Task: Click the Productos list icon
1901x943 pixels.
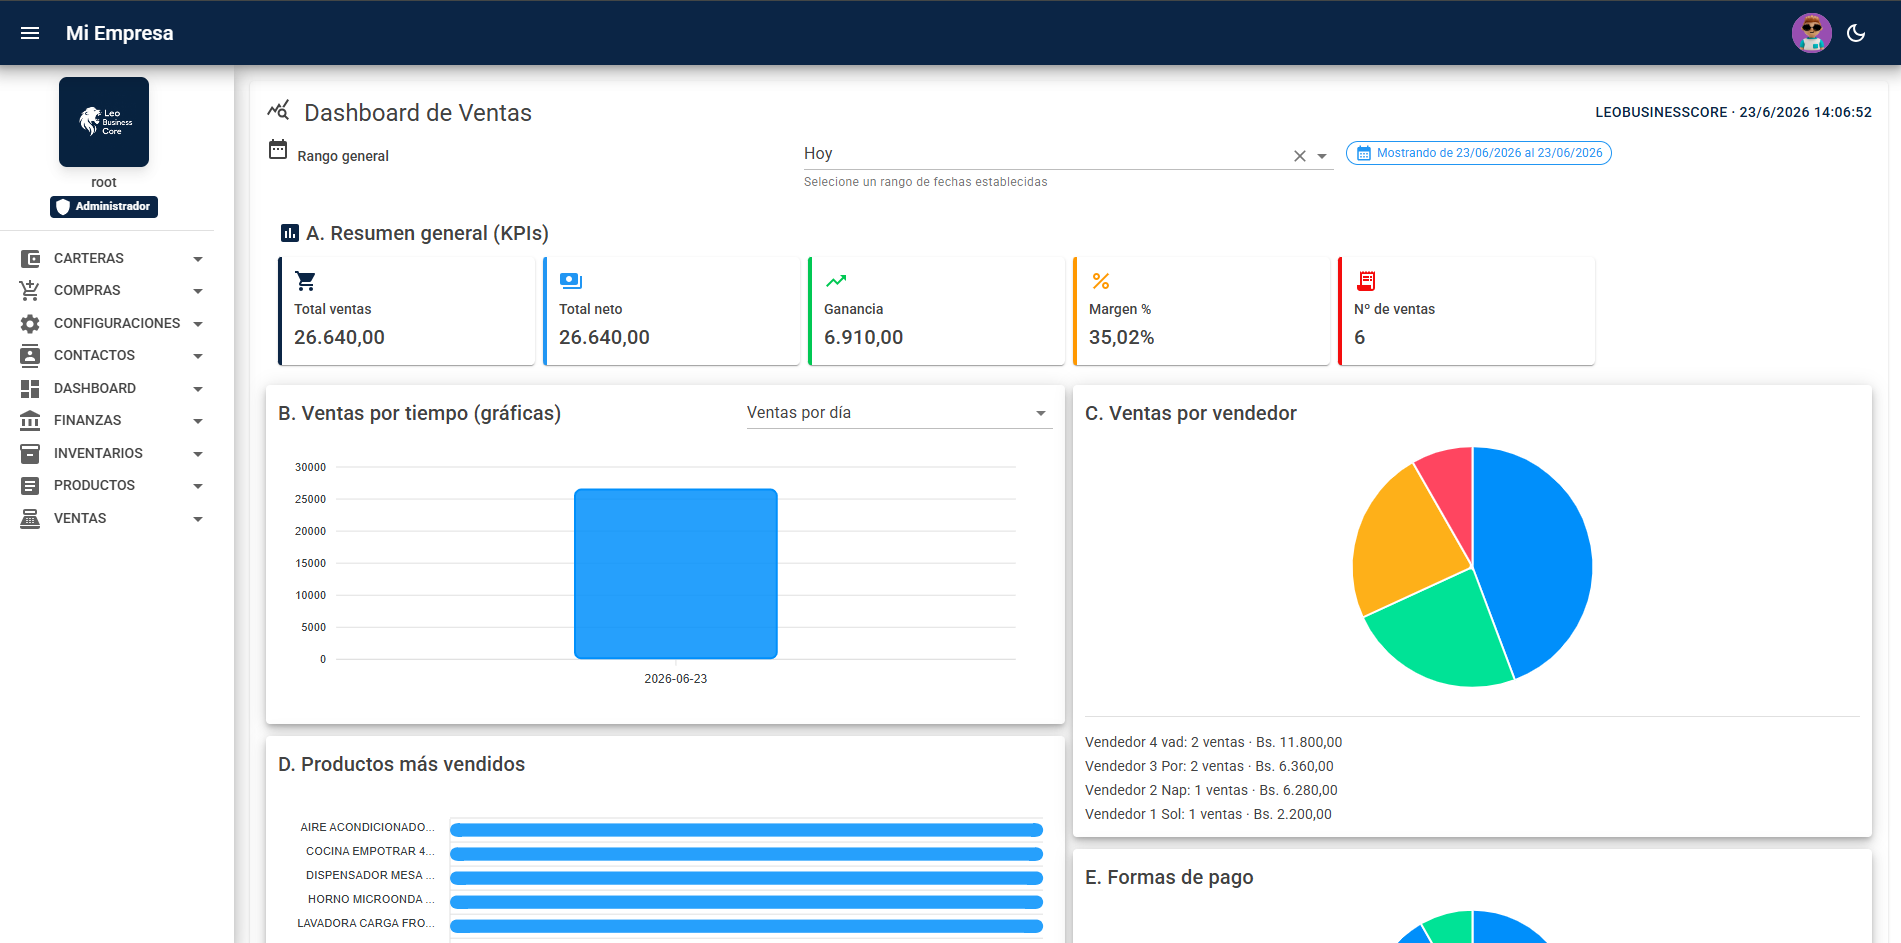Action: pos(30,486)
